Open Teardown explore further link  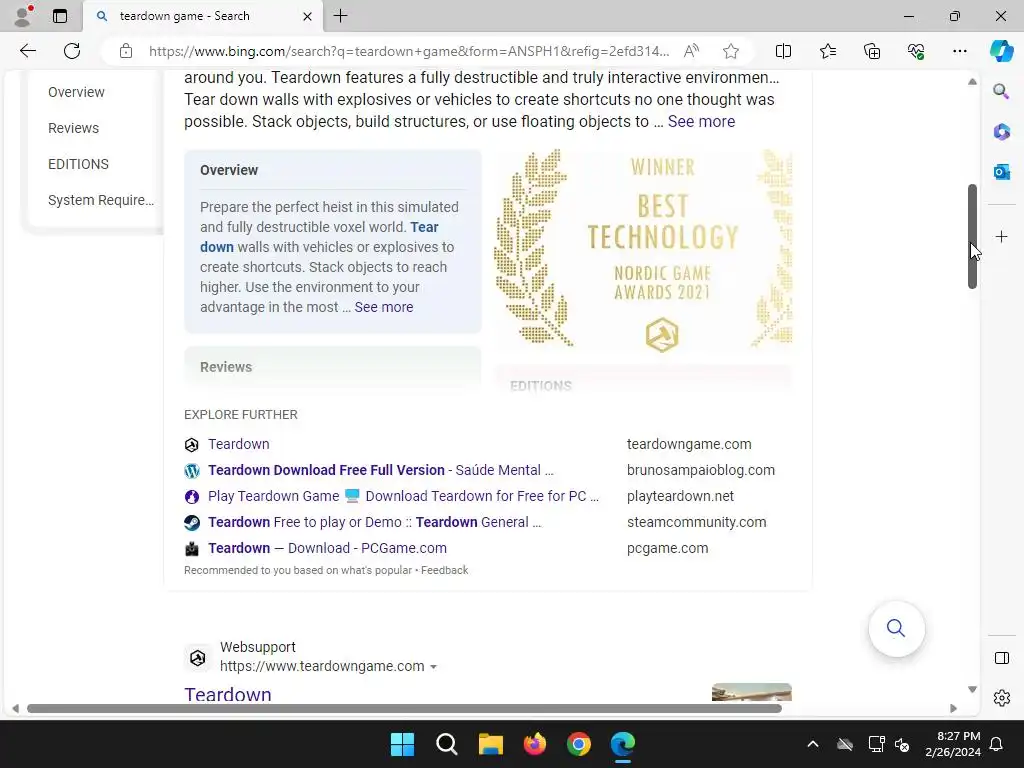pyautogui.click(x=238, y=444)
